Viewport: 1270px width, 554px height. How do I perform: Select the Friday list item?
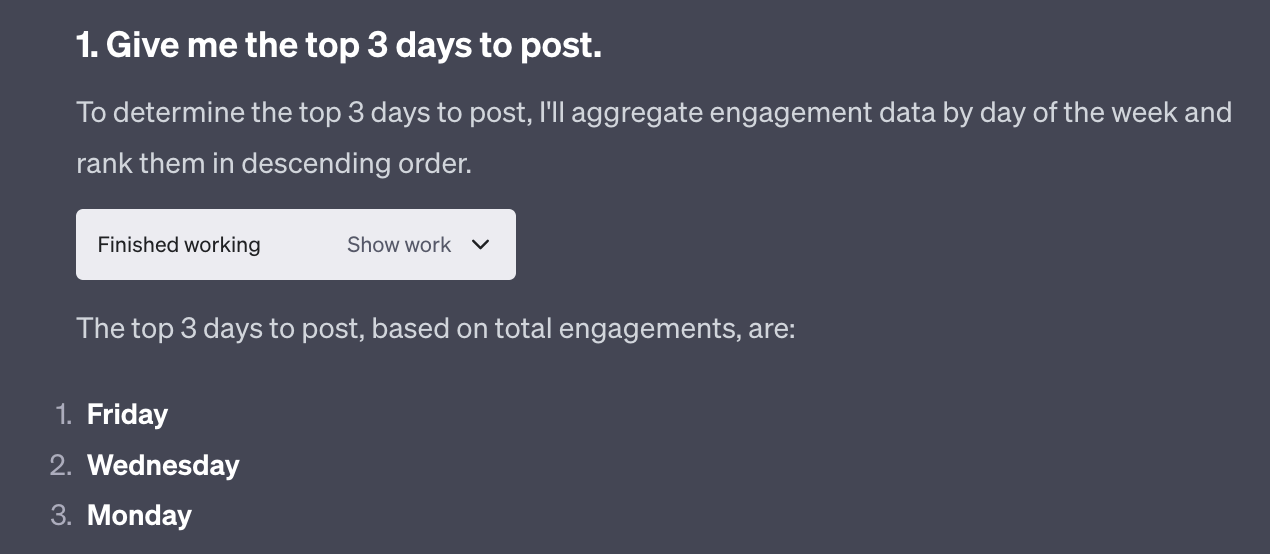coord(127,415)
